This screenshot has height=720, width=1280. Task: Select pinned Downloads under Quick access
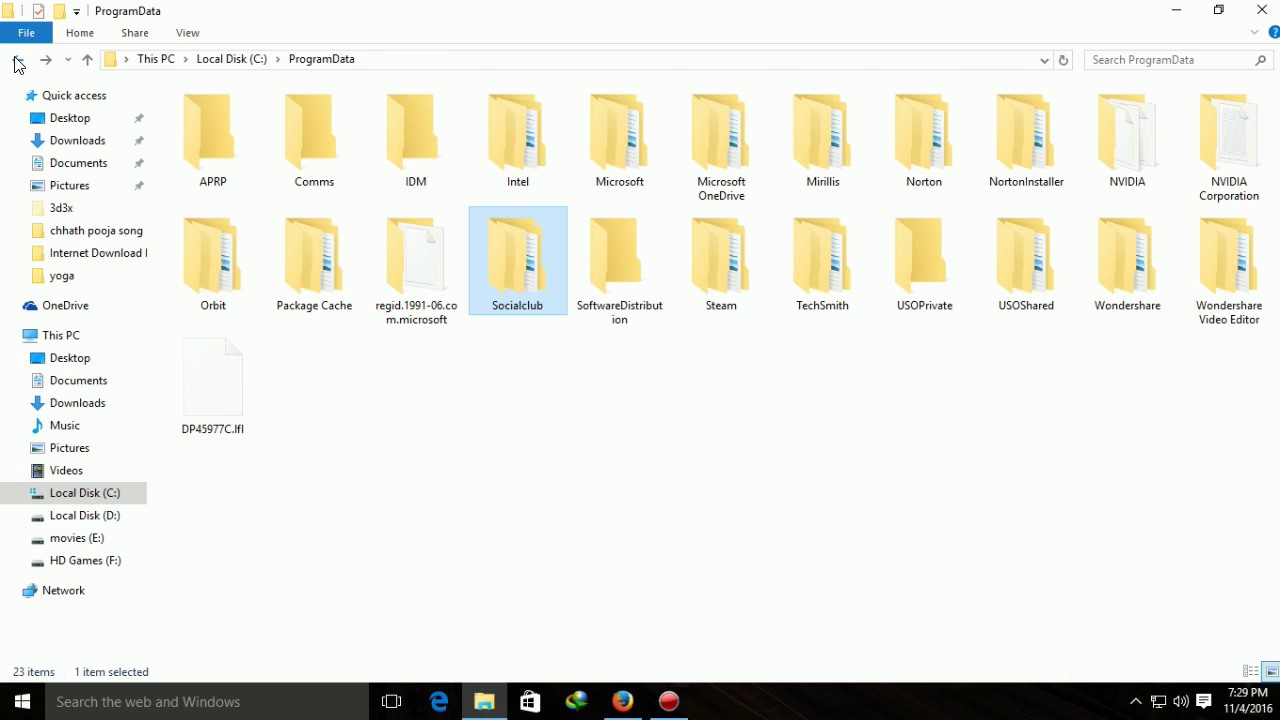point(77,141)
